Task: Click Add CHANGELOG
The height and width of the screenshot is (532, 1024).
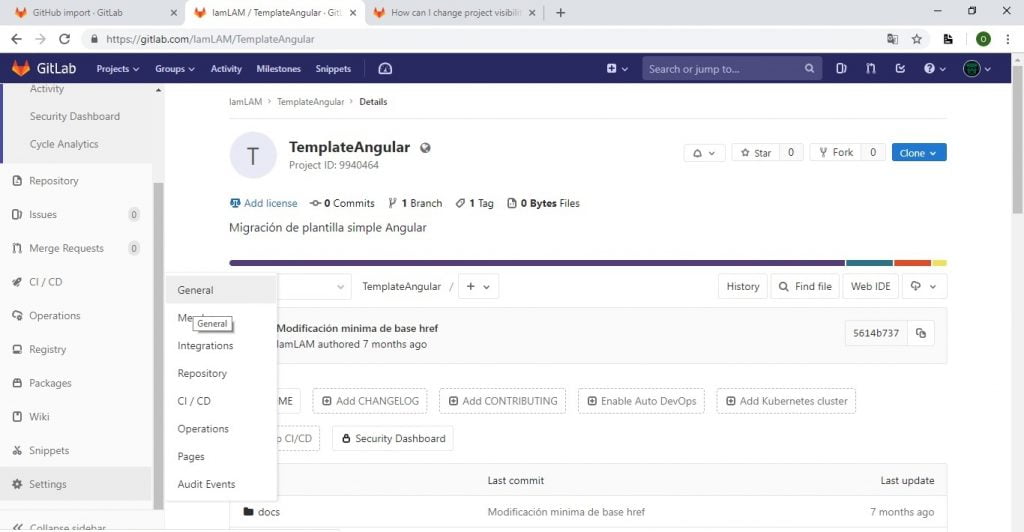Action: [370, 401]
